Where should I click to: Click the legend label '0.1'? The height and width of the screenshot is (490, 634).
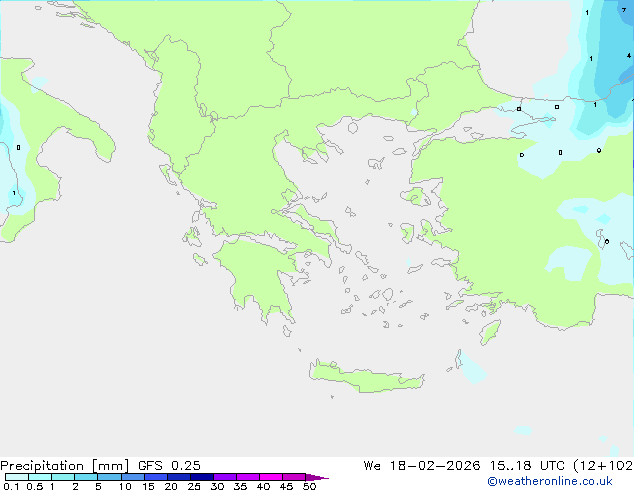coord(11,486)
